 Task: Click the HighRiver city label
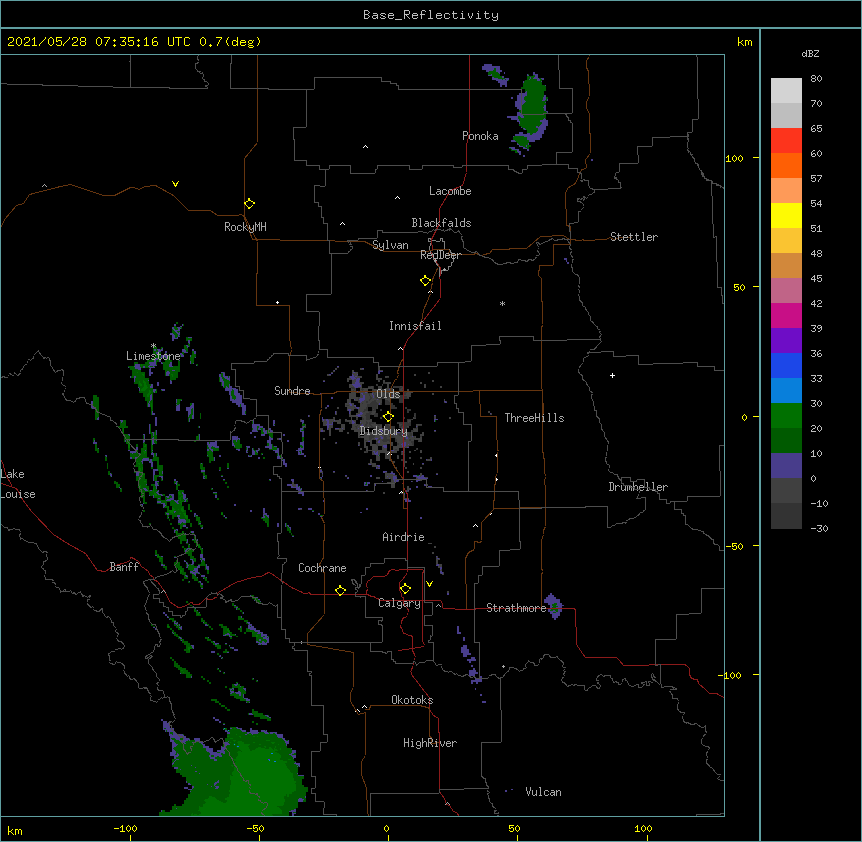click(430, 743)
